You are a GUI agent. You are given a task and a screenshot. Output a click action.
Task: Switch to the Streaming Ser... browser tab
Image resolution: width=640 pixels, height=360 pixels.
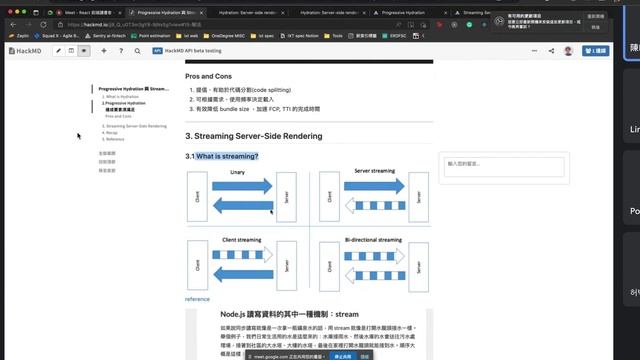(473, 13)
